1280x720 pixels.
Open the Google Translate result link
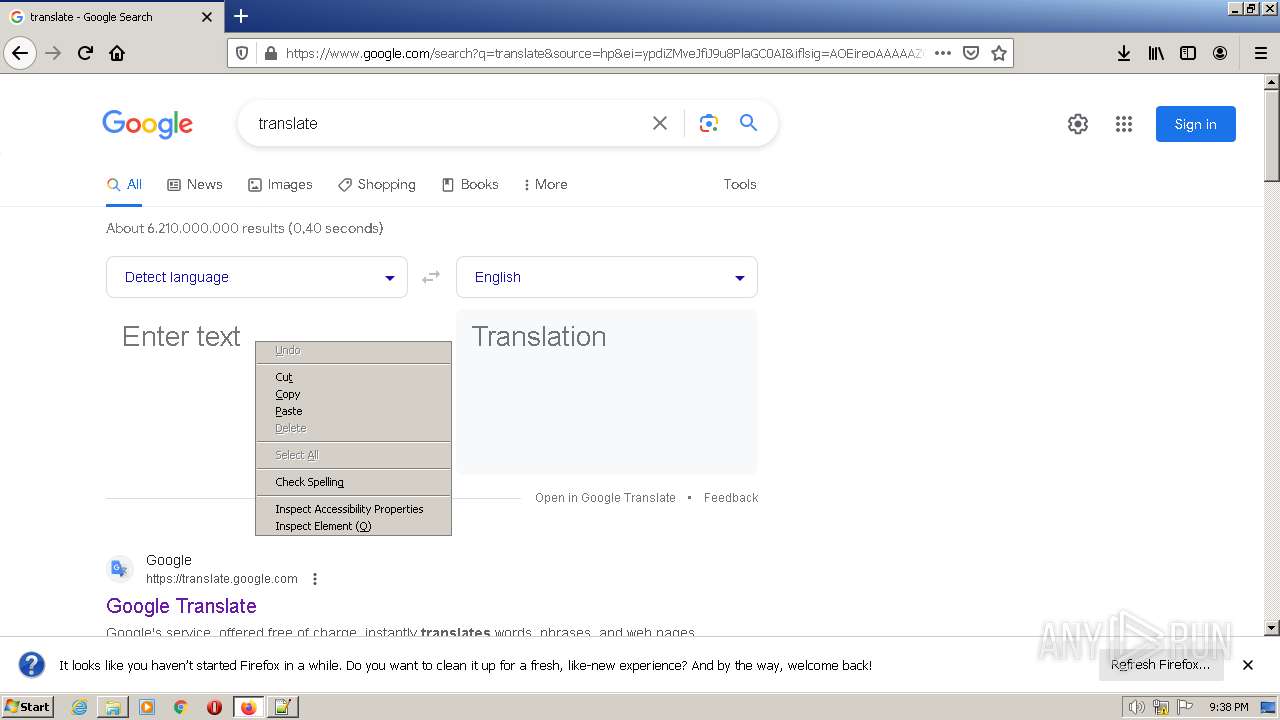tap(181, 606)
